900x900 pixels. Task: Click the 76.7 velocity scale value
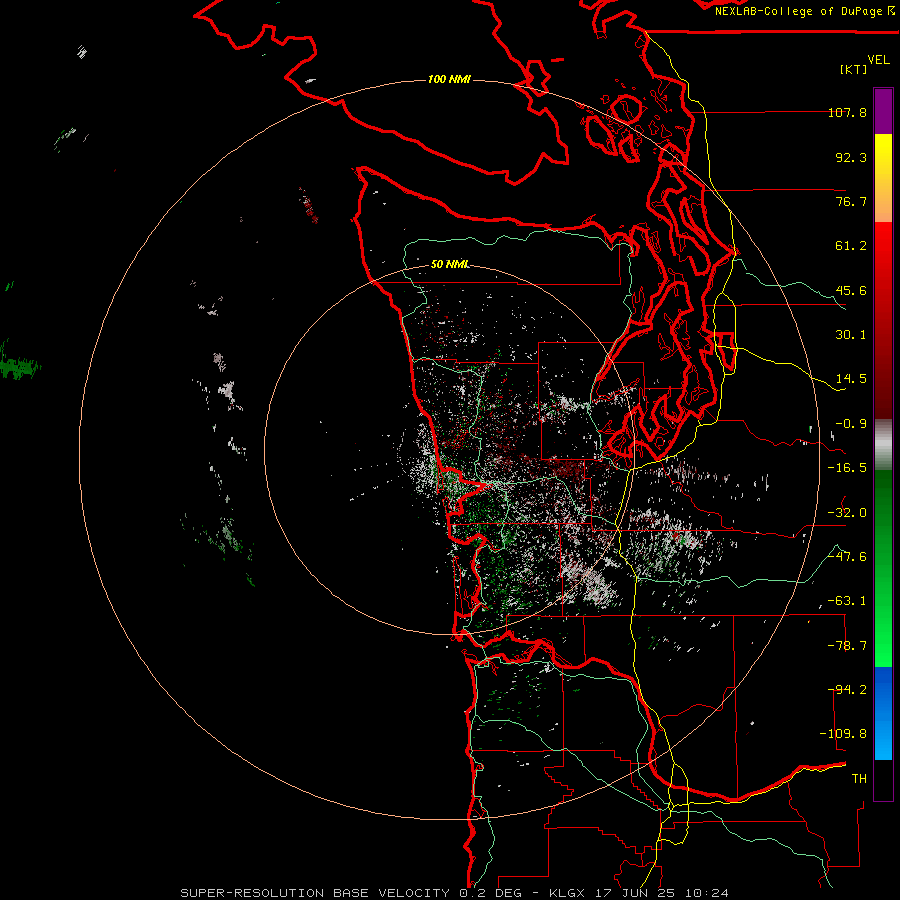851,201
